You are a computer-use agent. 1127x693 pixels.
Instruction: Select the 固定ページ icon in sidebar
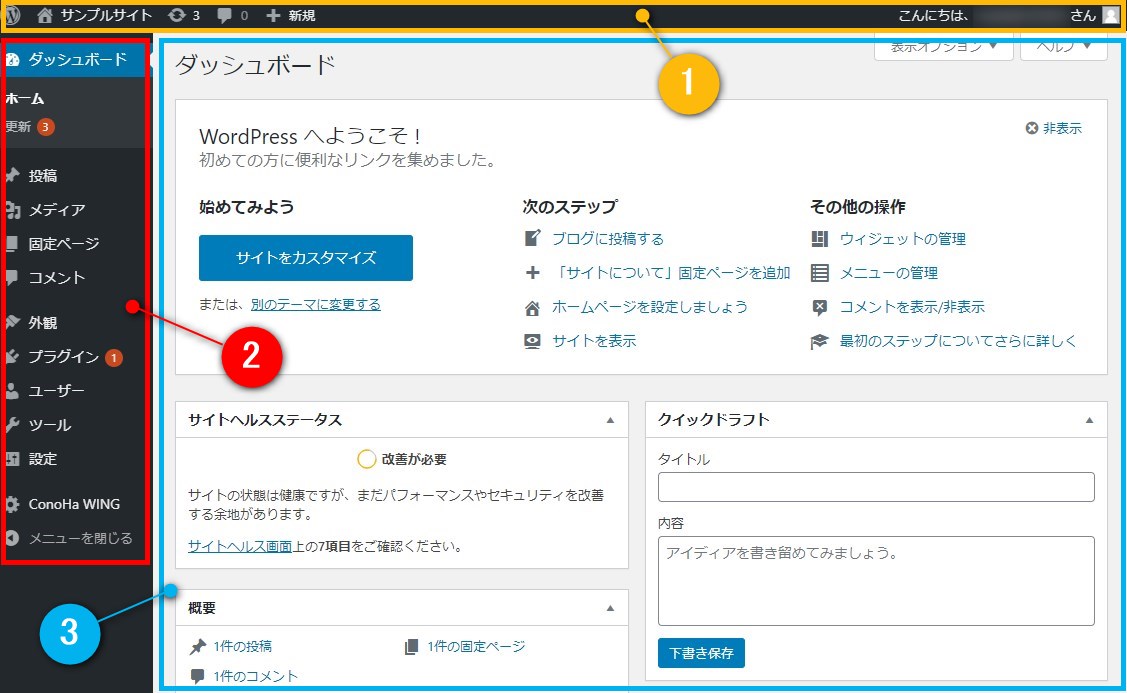coord(12,244)
